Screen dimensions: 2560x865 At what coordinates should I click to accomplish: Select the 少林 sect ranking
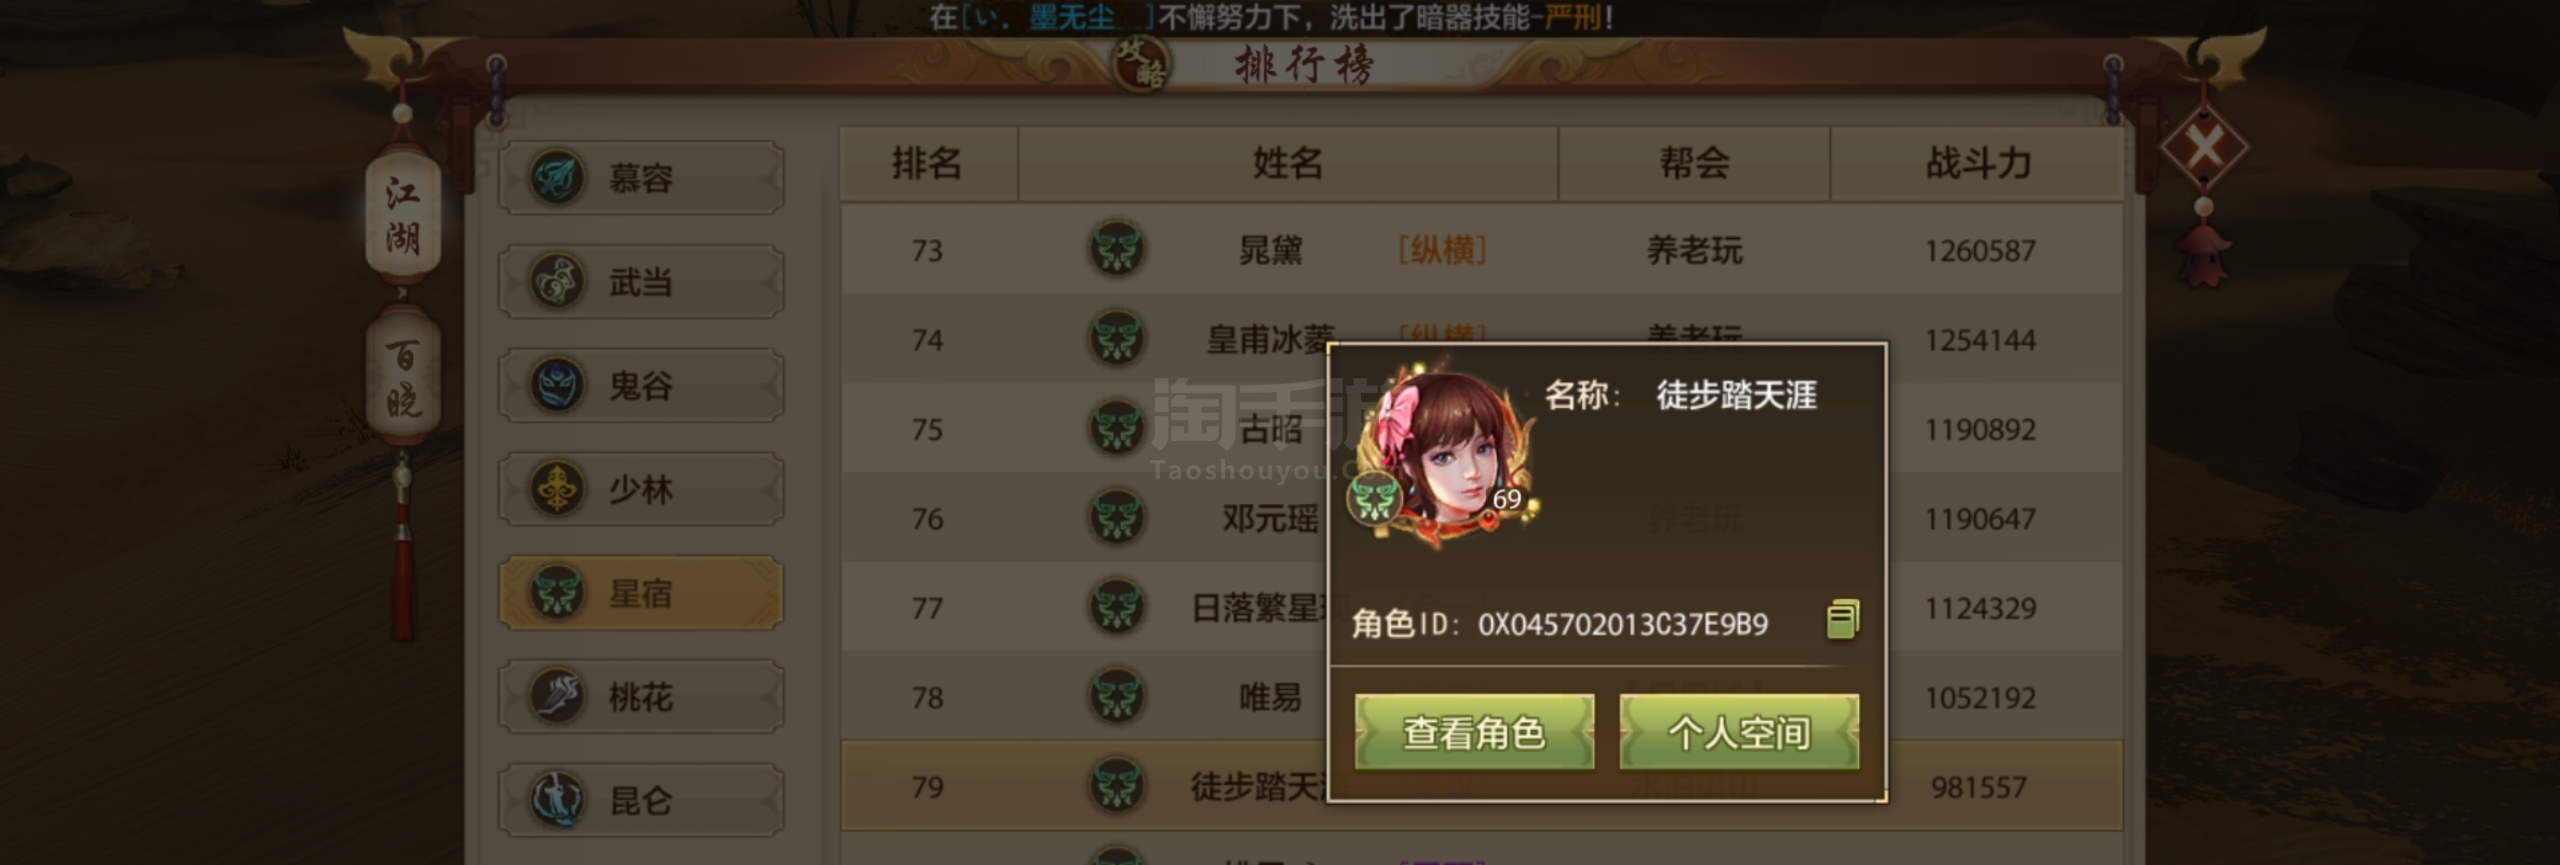tap(641, 489)
